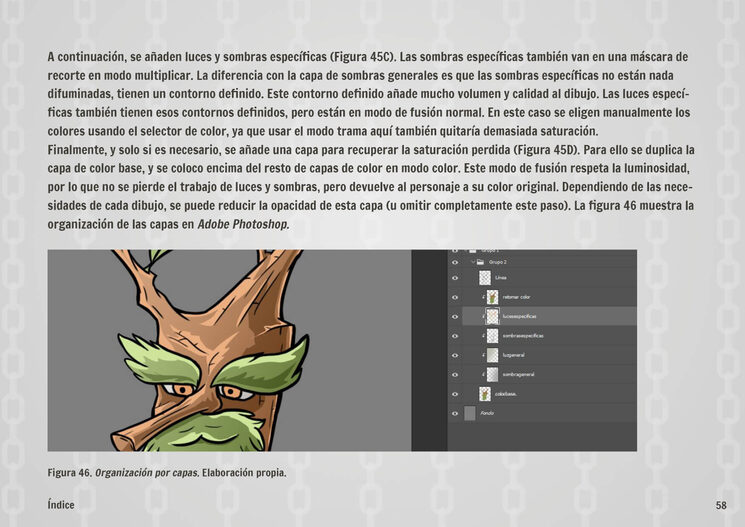Toggle visibility of the luzgeneral layer
The image size is (745, 527).
(454, 355)
